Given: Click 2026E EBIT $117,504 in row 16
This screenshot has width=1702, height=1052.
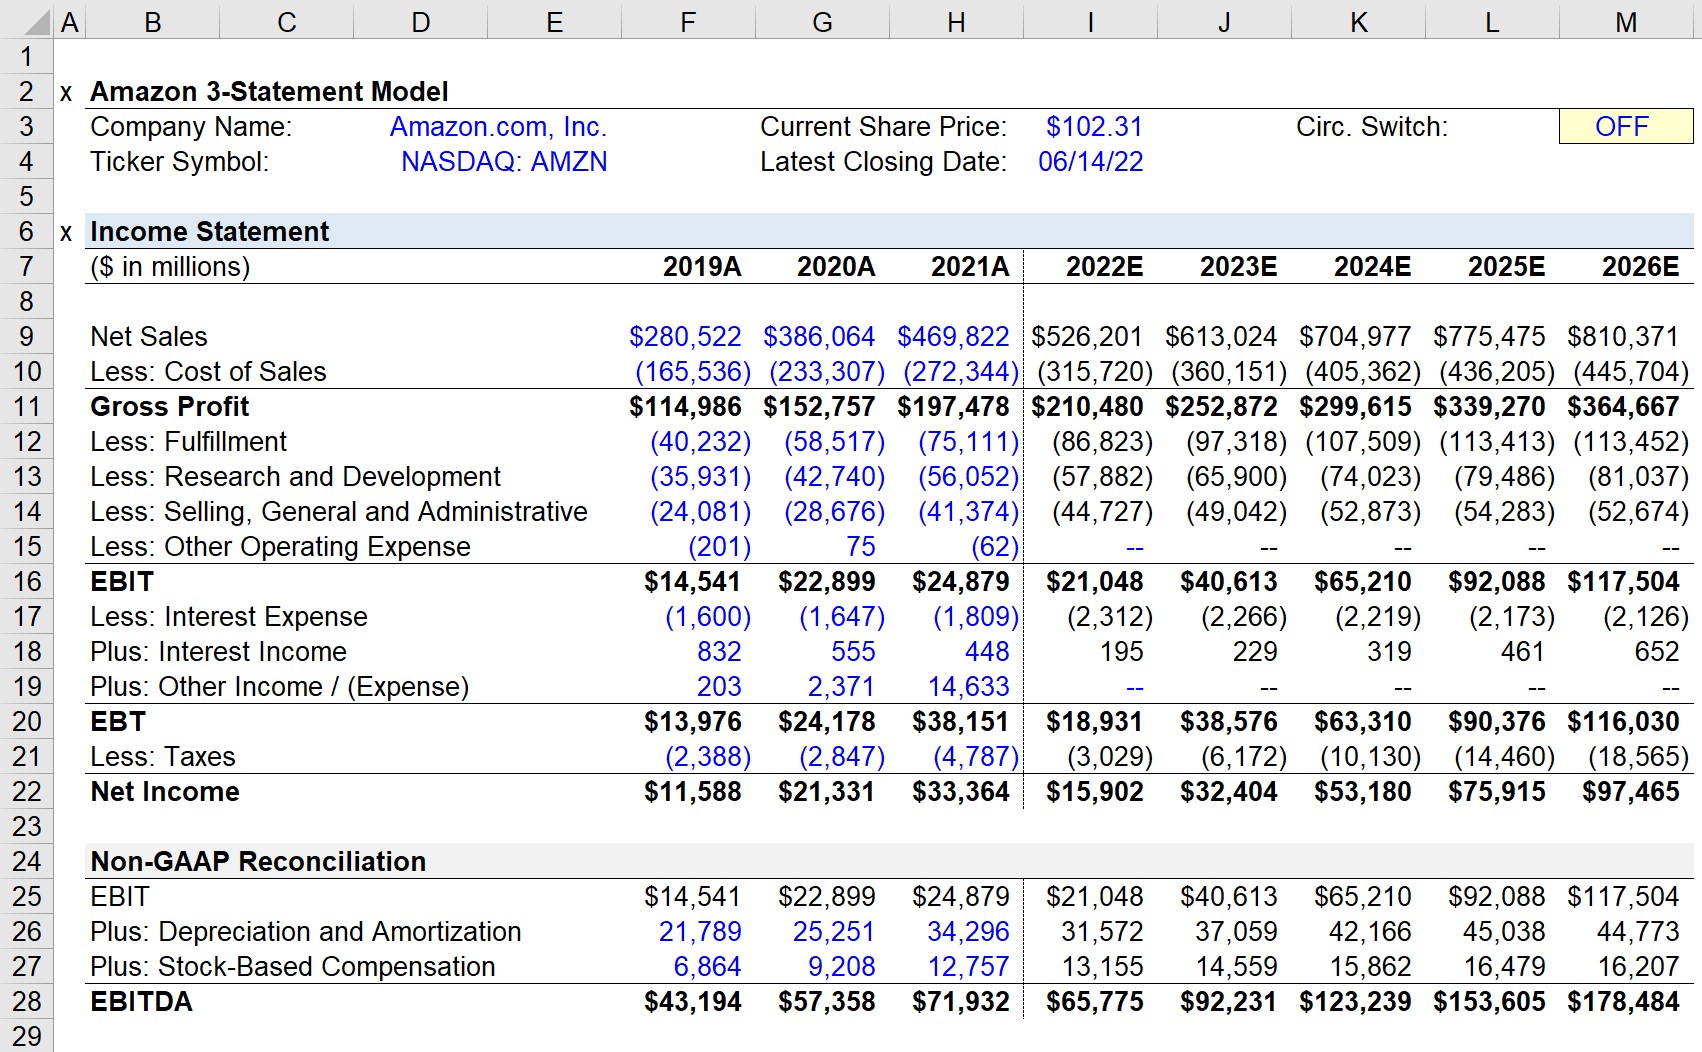Looking at the screenshot, I should click(1623, 582).
